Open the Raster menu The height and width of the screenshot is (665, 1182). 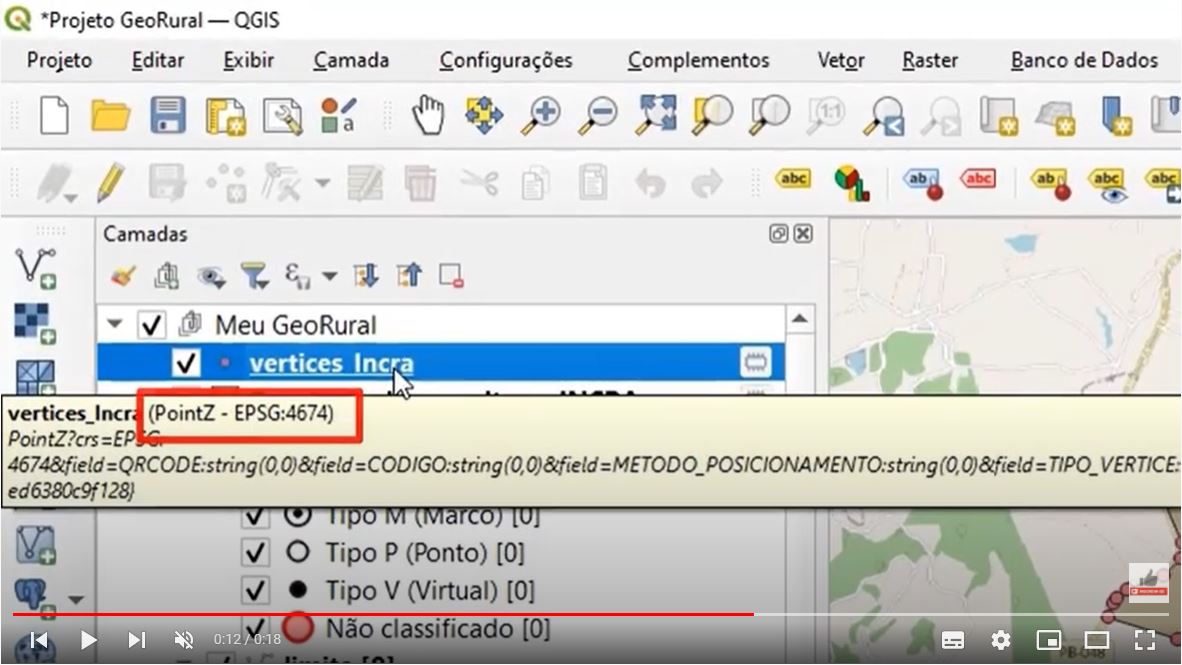(929, 60)
